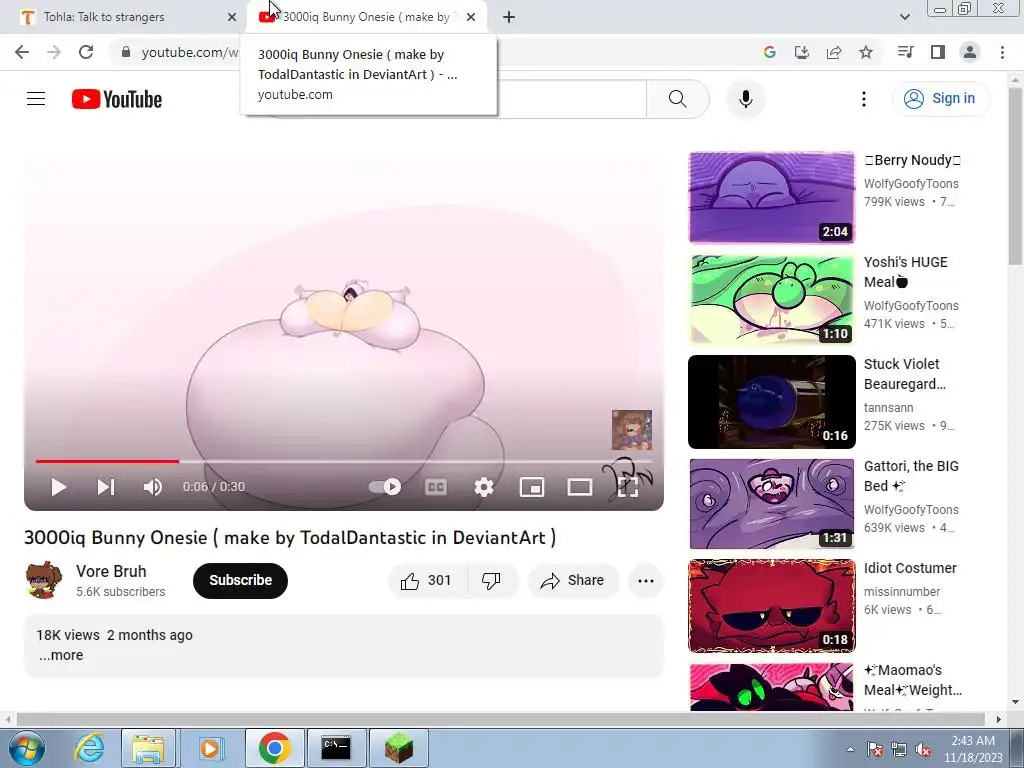Switch to theater mode view

(580, 487)
